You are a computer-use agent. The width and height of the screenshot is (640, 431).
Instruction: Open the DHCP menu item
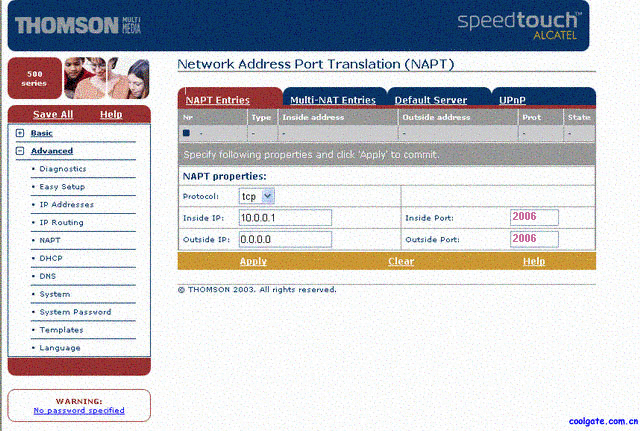point(50,258)
